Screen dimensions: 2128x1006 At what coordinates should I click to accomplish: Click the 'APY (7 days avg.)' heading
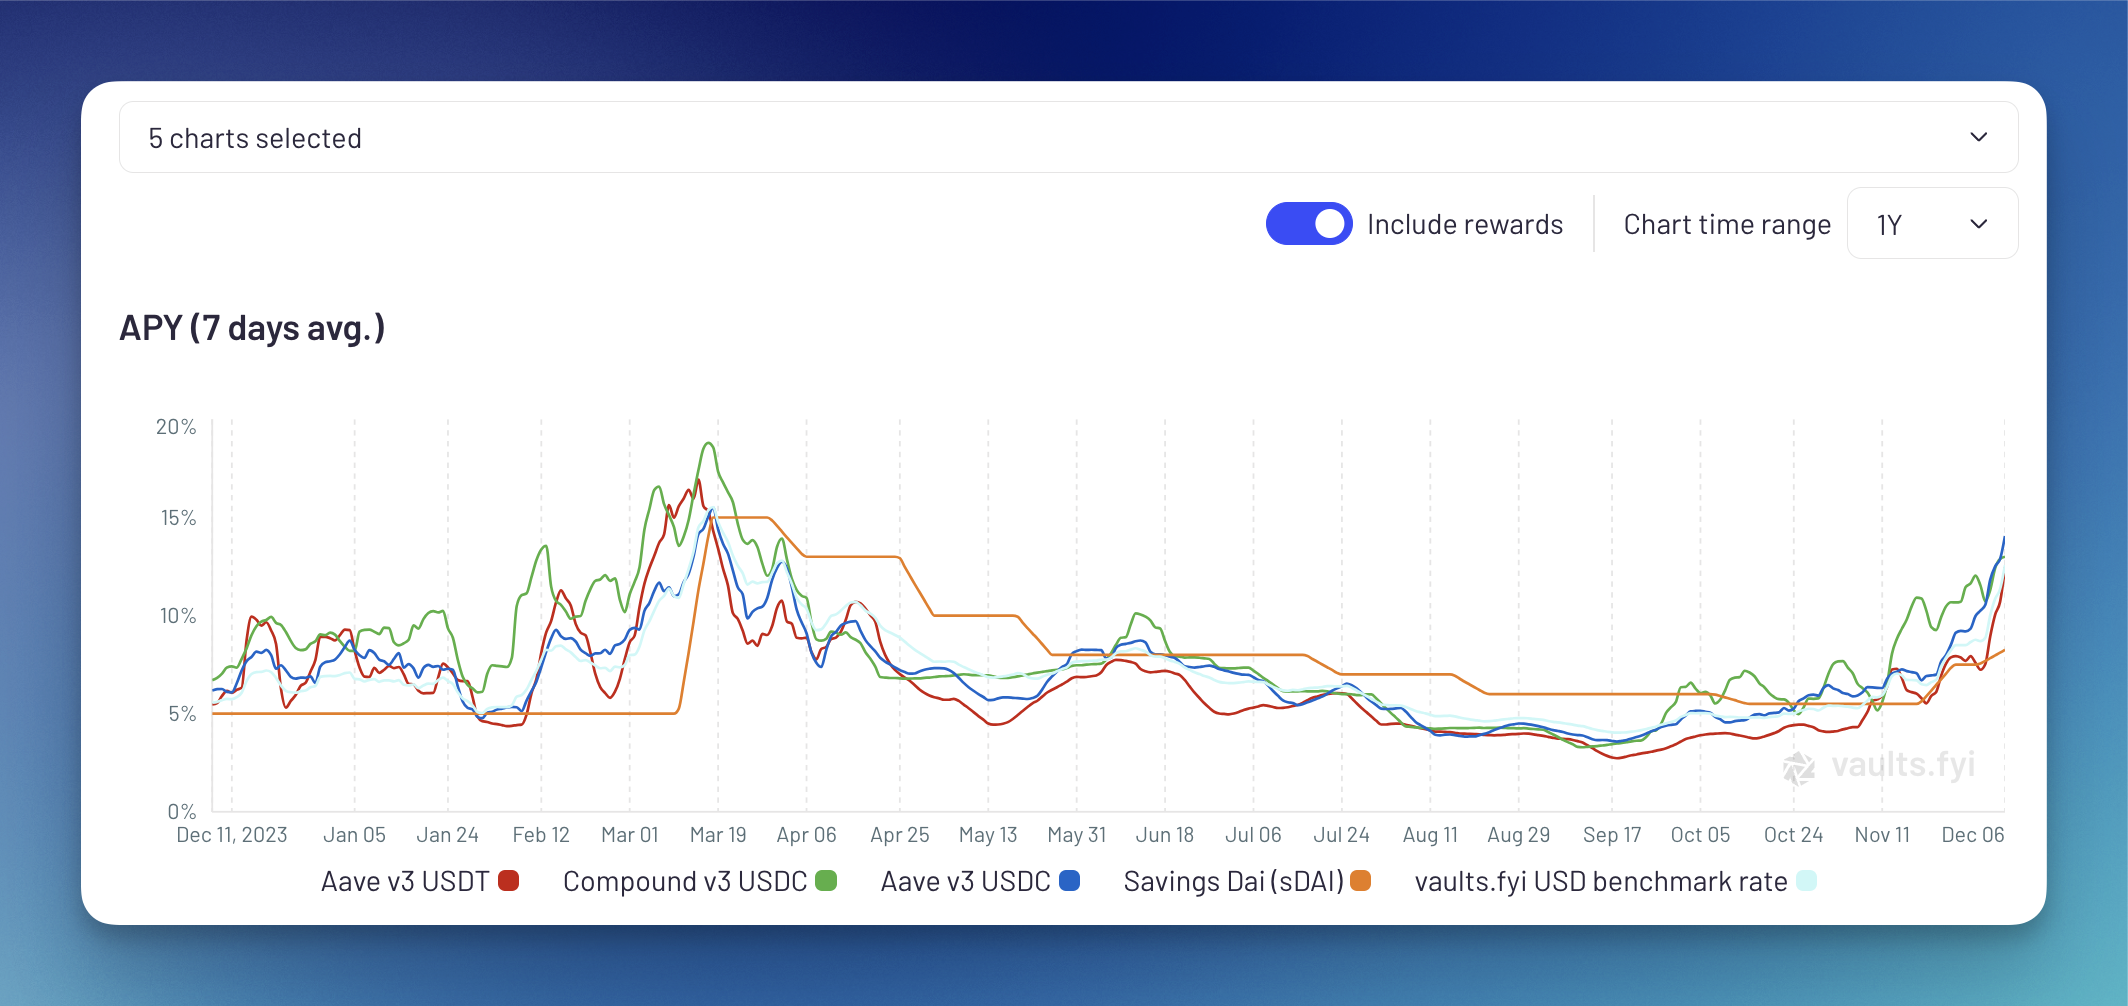pos(252,328)
